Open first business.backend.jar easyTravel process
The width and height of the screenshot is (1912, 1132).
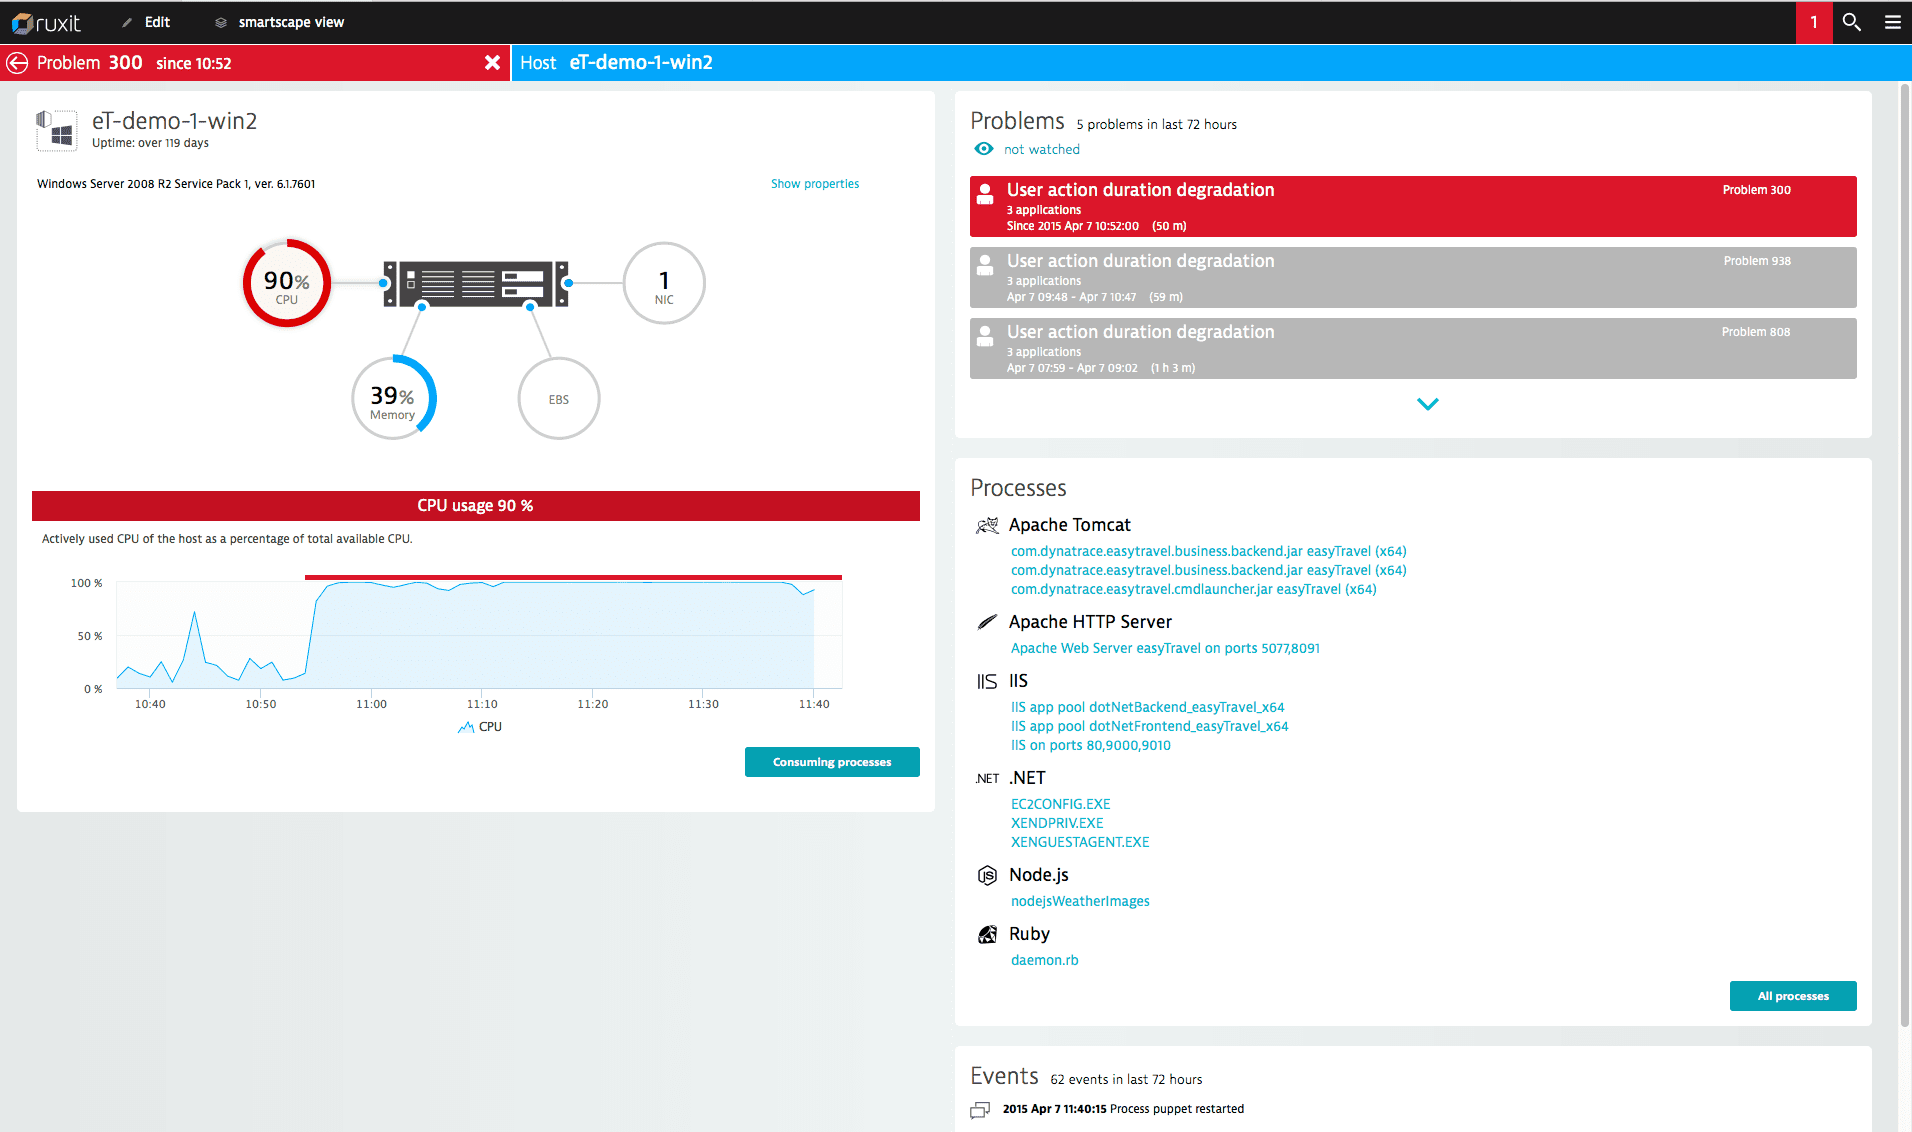tap(1208, 551)
